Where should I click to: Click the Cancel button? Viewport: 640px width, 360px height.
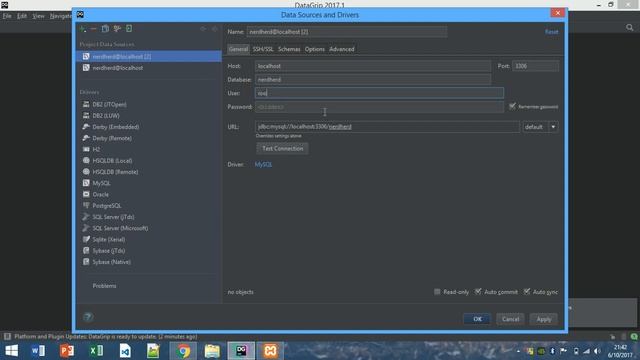(510, 319)
